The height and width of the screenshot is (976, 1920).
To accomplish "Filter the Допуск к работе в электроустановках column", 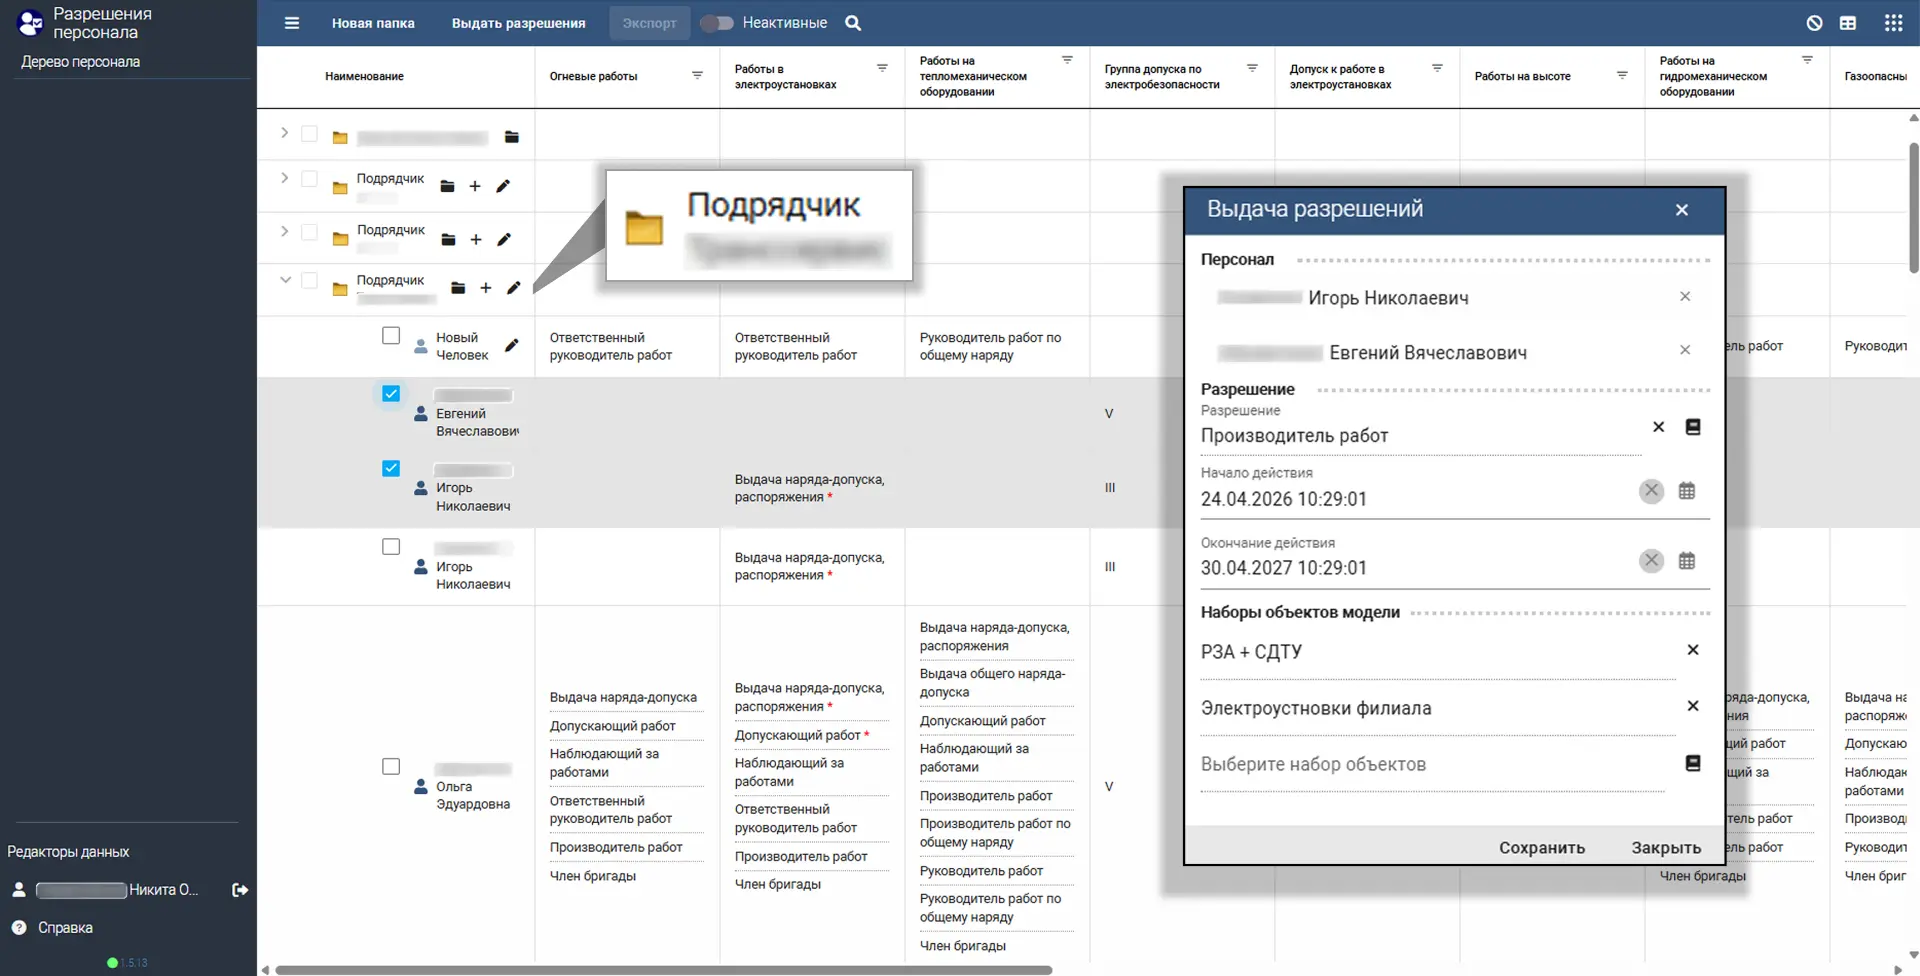I will [x=1437, y=68].
